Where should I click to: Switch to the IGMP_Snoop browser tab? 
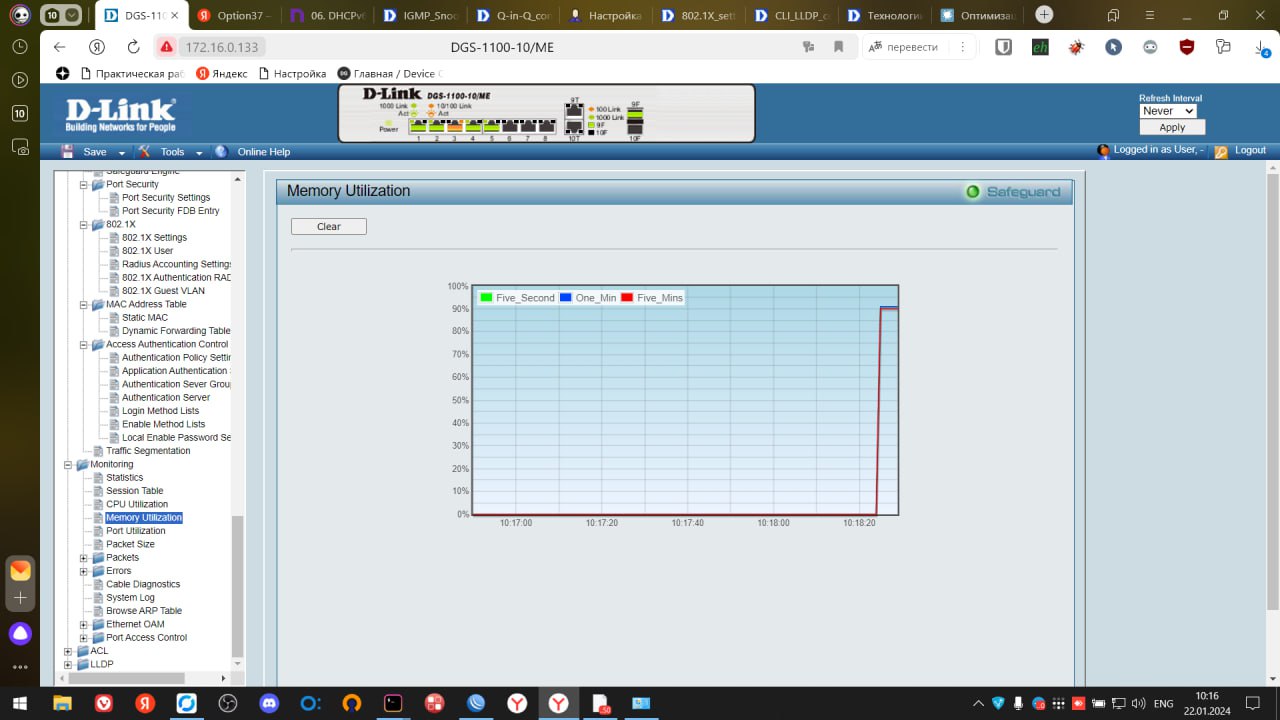tap(419, 15)
